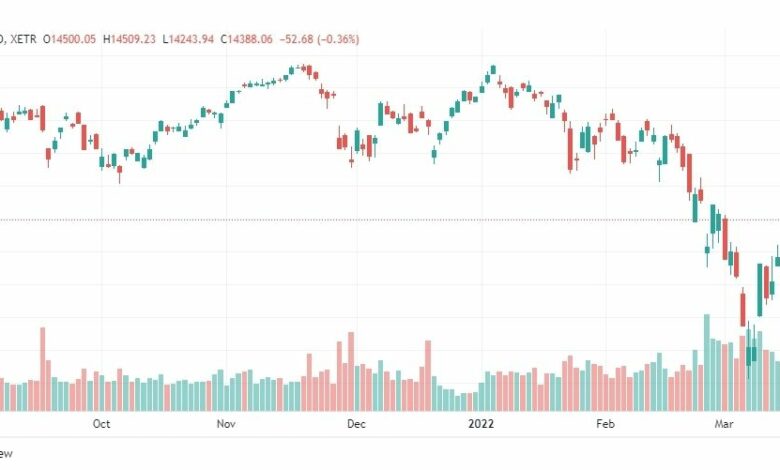Select the Open value O14500.05
Image resolution: width=780 pixels, height=470 pixels.
[69, 39]
